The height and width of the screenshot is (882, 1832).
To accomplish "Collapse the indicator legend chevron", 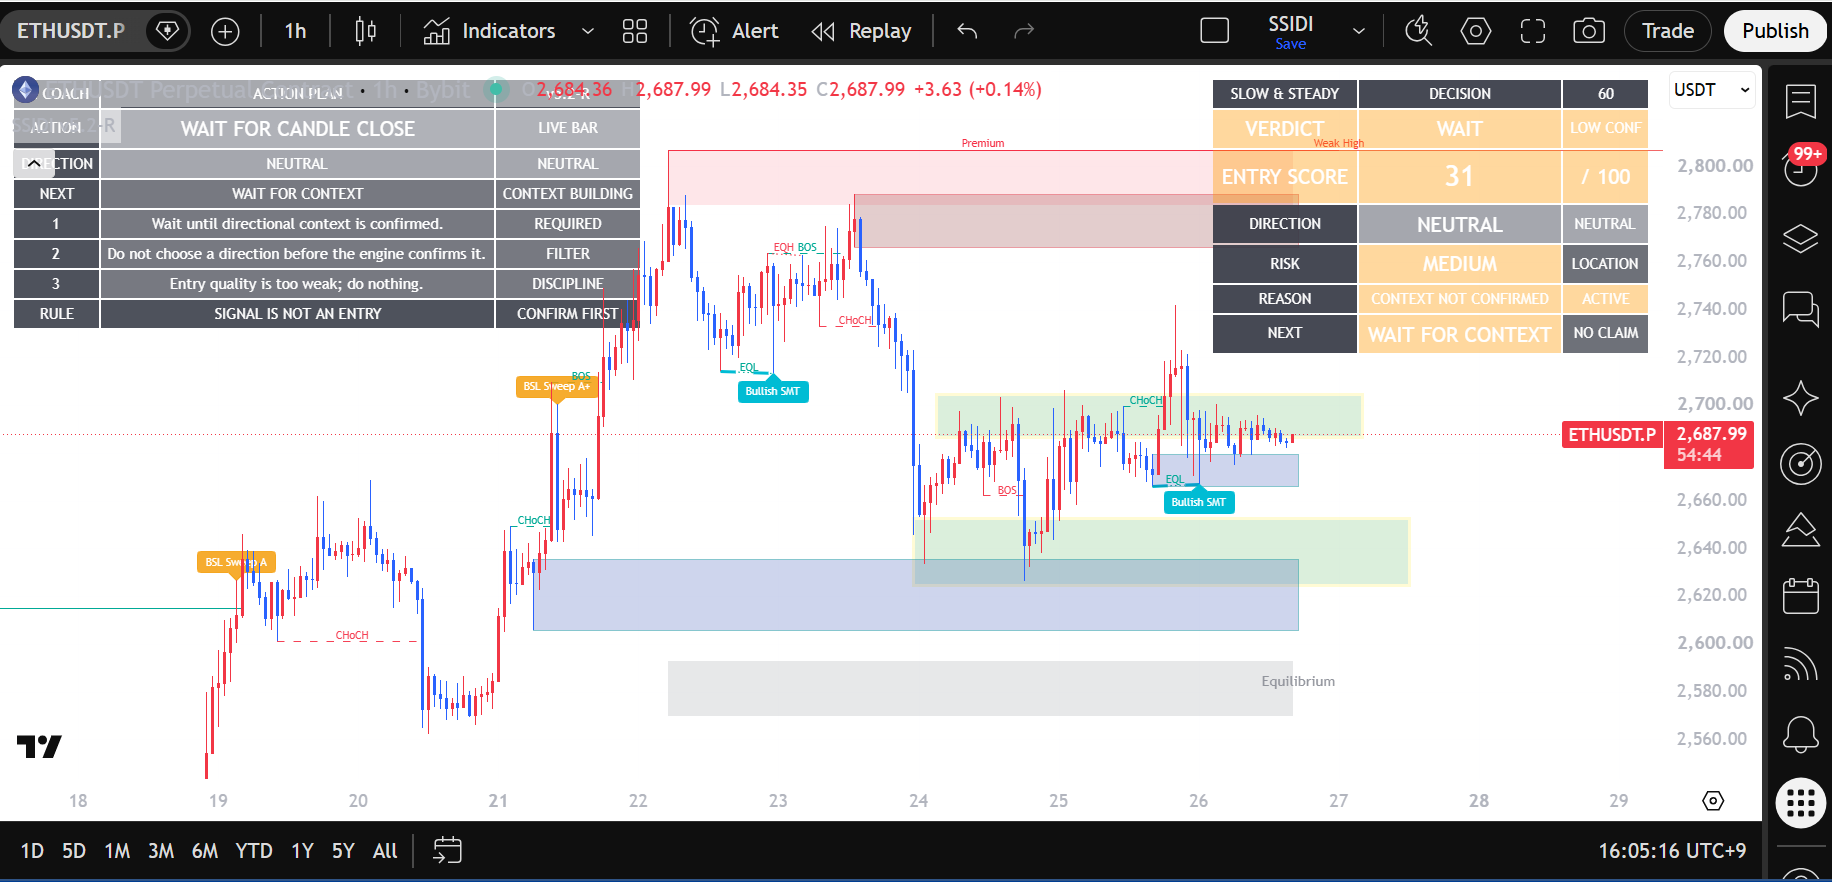I will 34,163.
